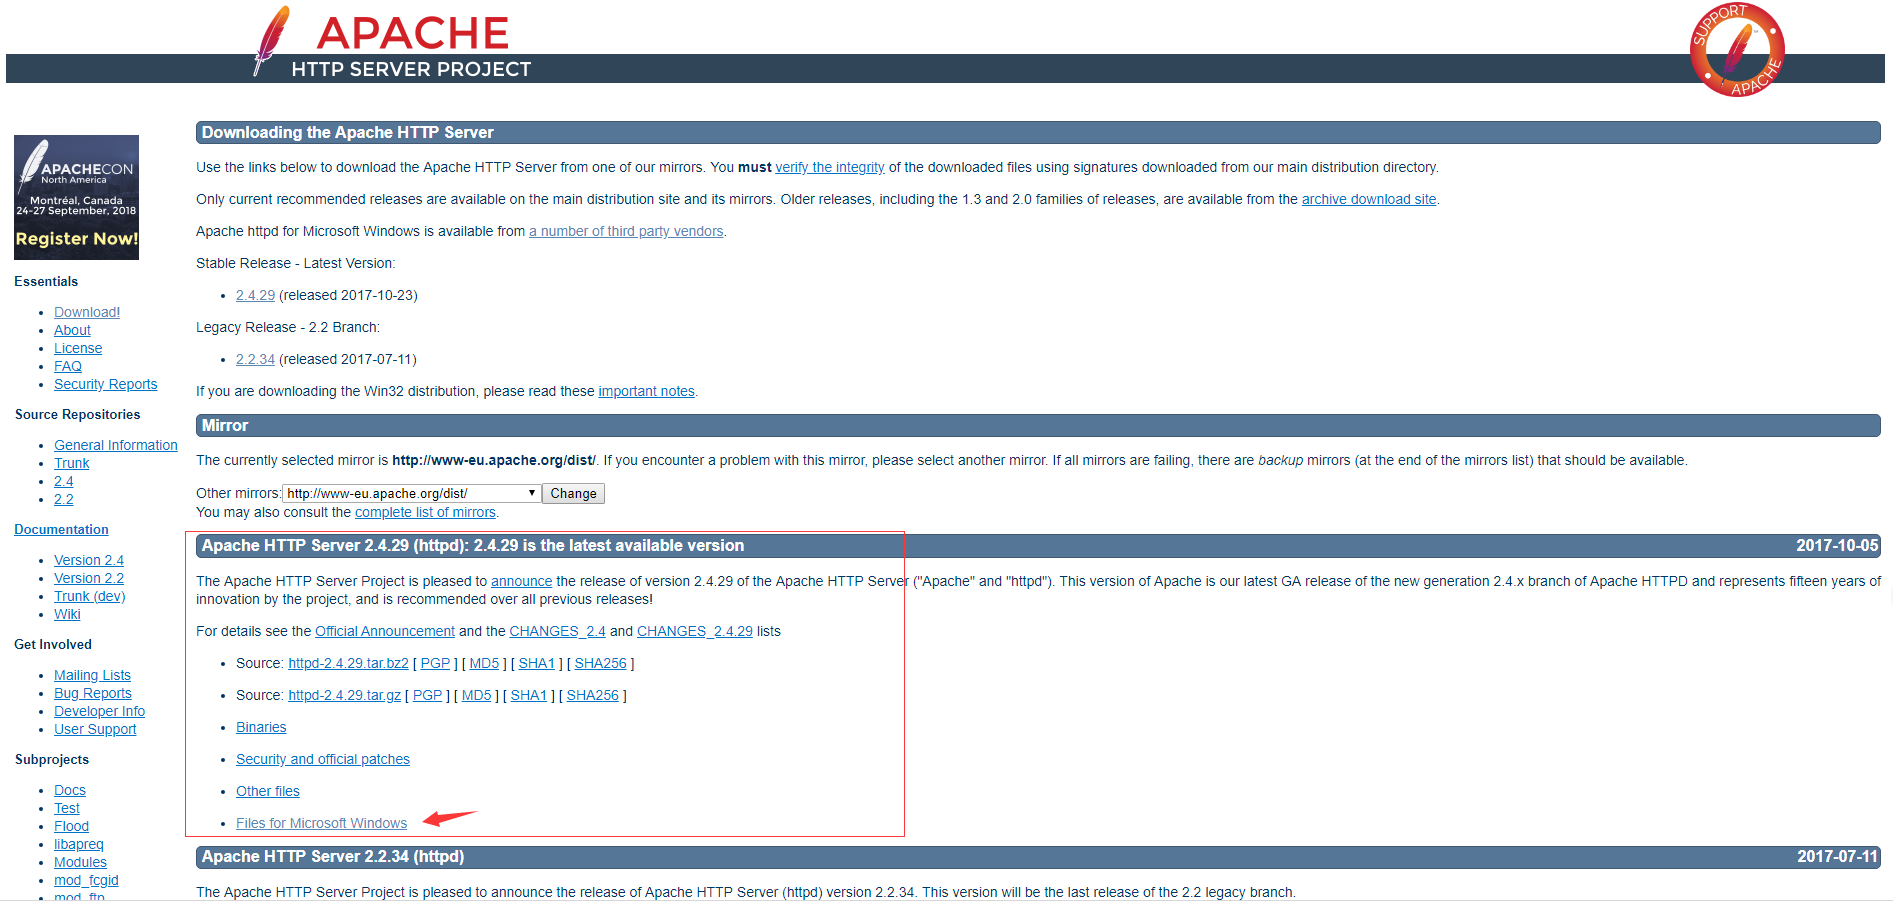Open the 2.4.29 stable release link
Screen dimensions: 1893x901
(x=255, y=295)
